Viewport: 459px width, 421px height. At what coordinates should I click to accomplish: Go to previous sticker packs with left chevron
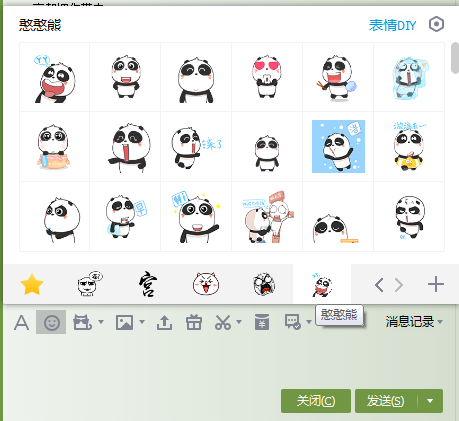[379, 285]
